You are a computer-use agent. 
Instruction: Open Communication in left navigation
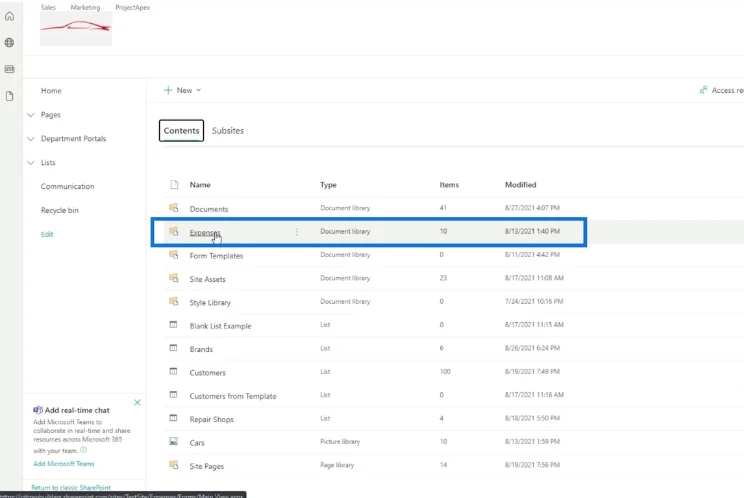(x=67, y=186)
